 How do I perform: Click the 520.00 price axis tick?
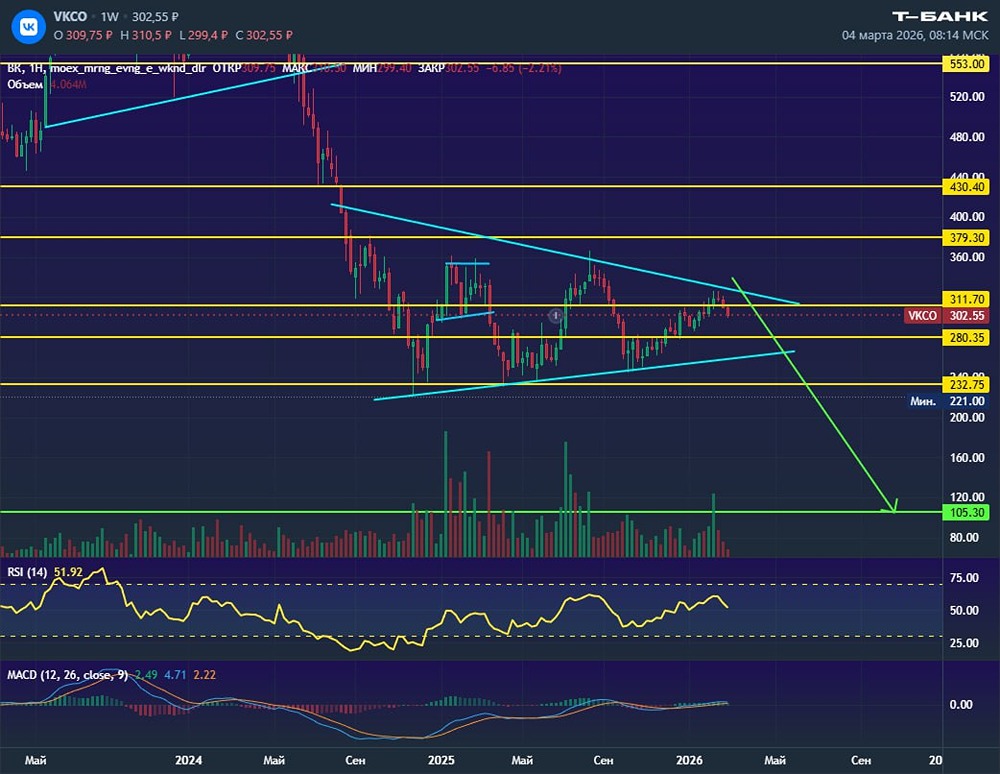tap(967, 97)
